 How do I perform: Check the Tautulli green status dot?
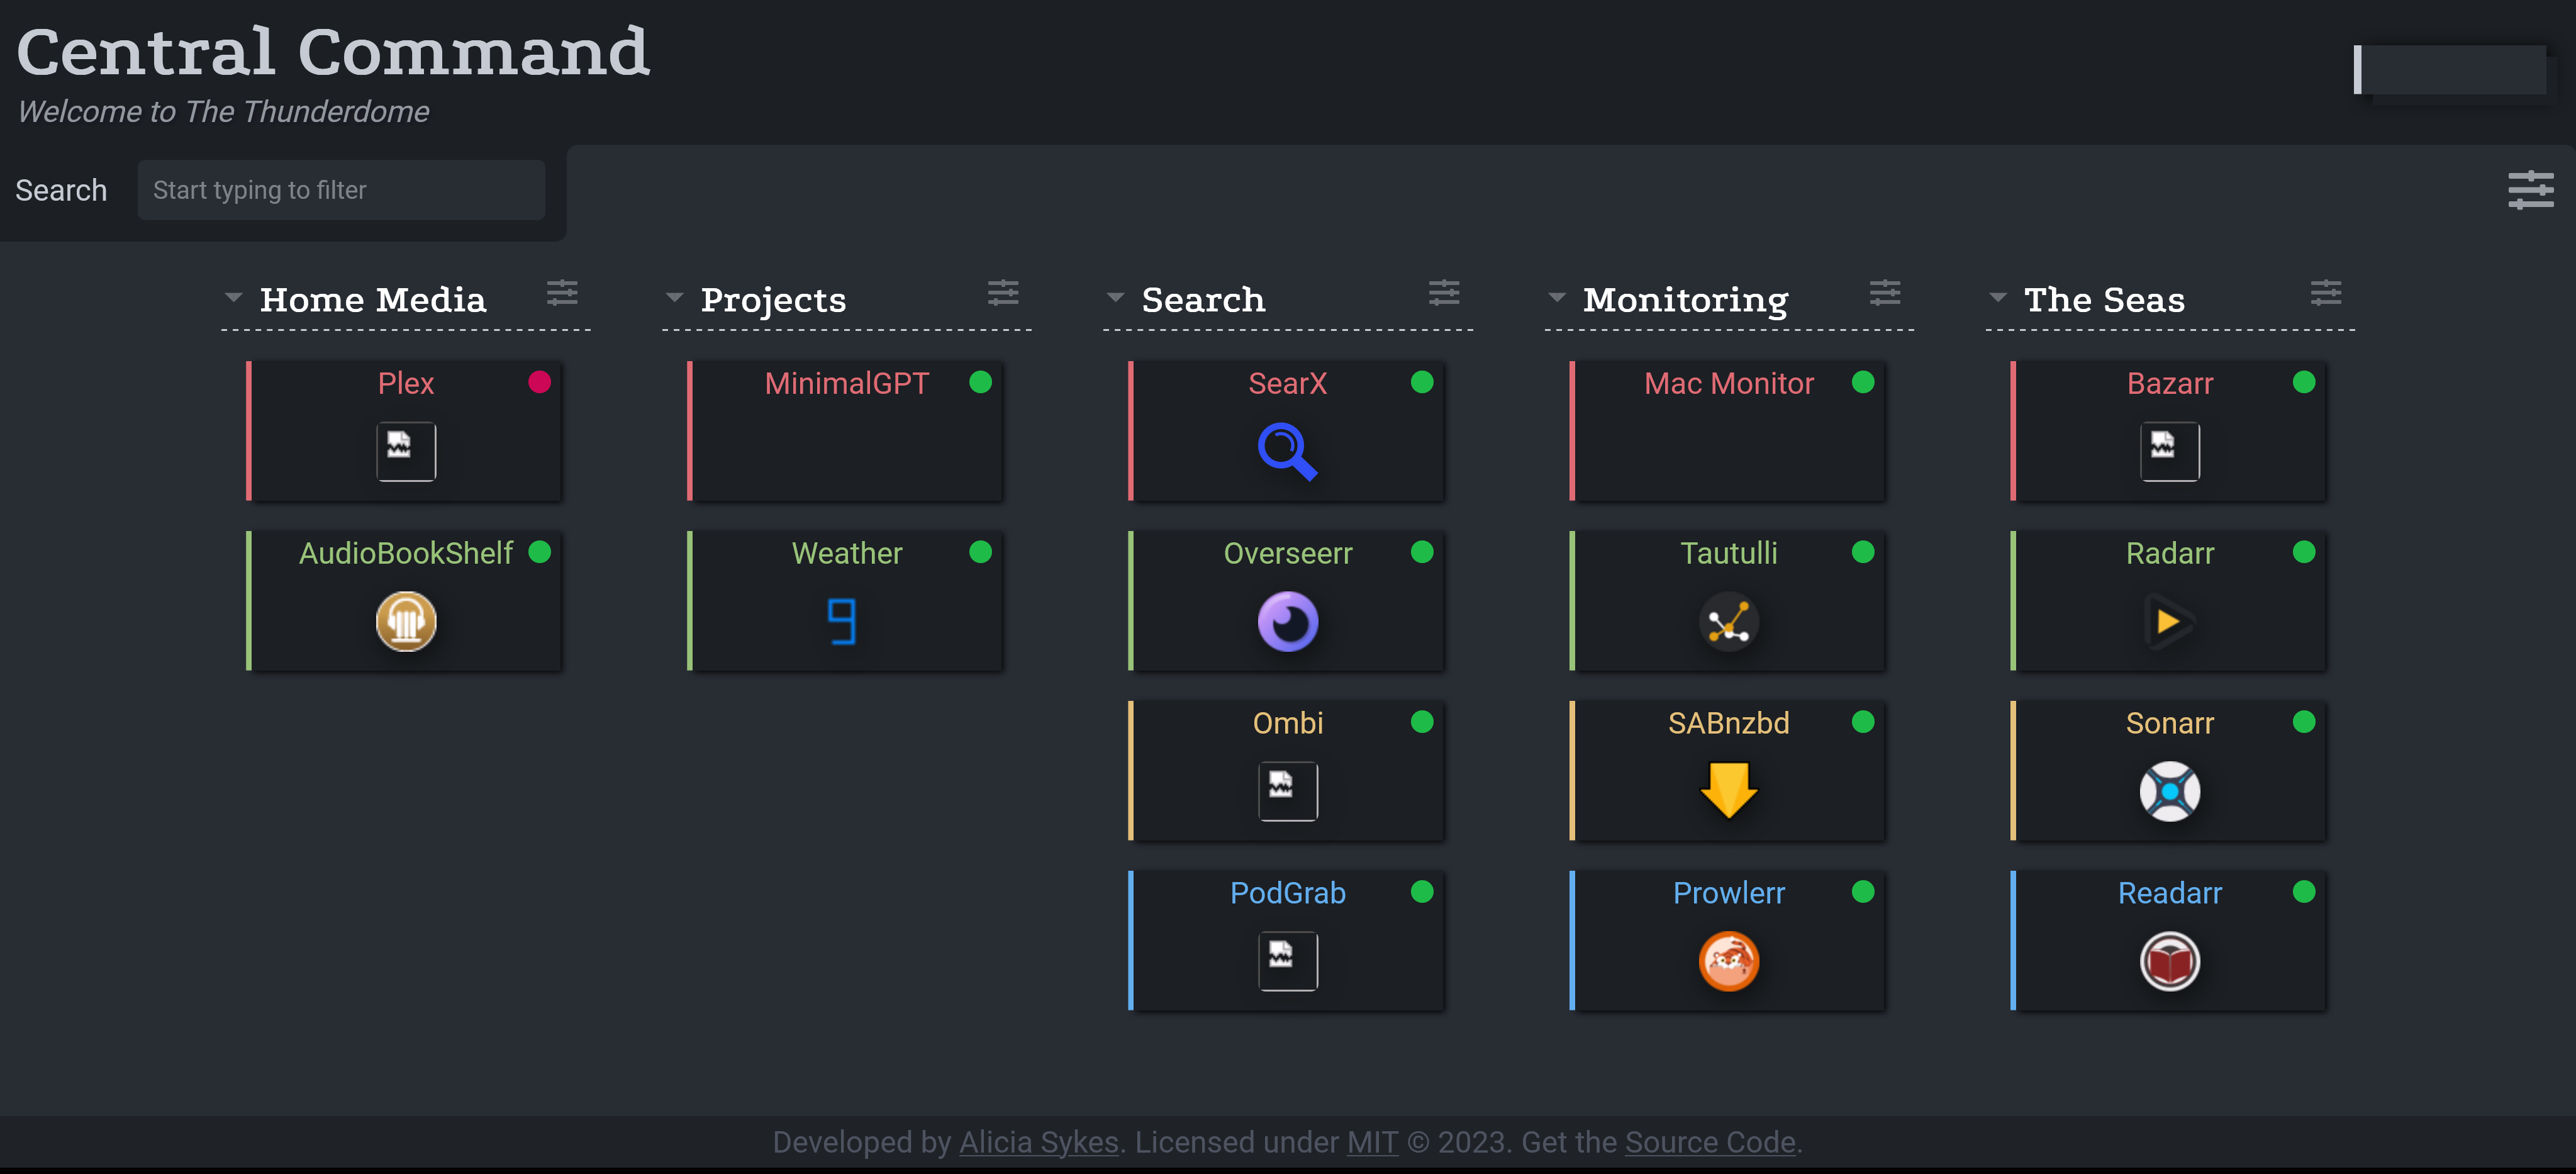point(1862,552)
